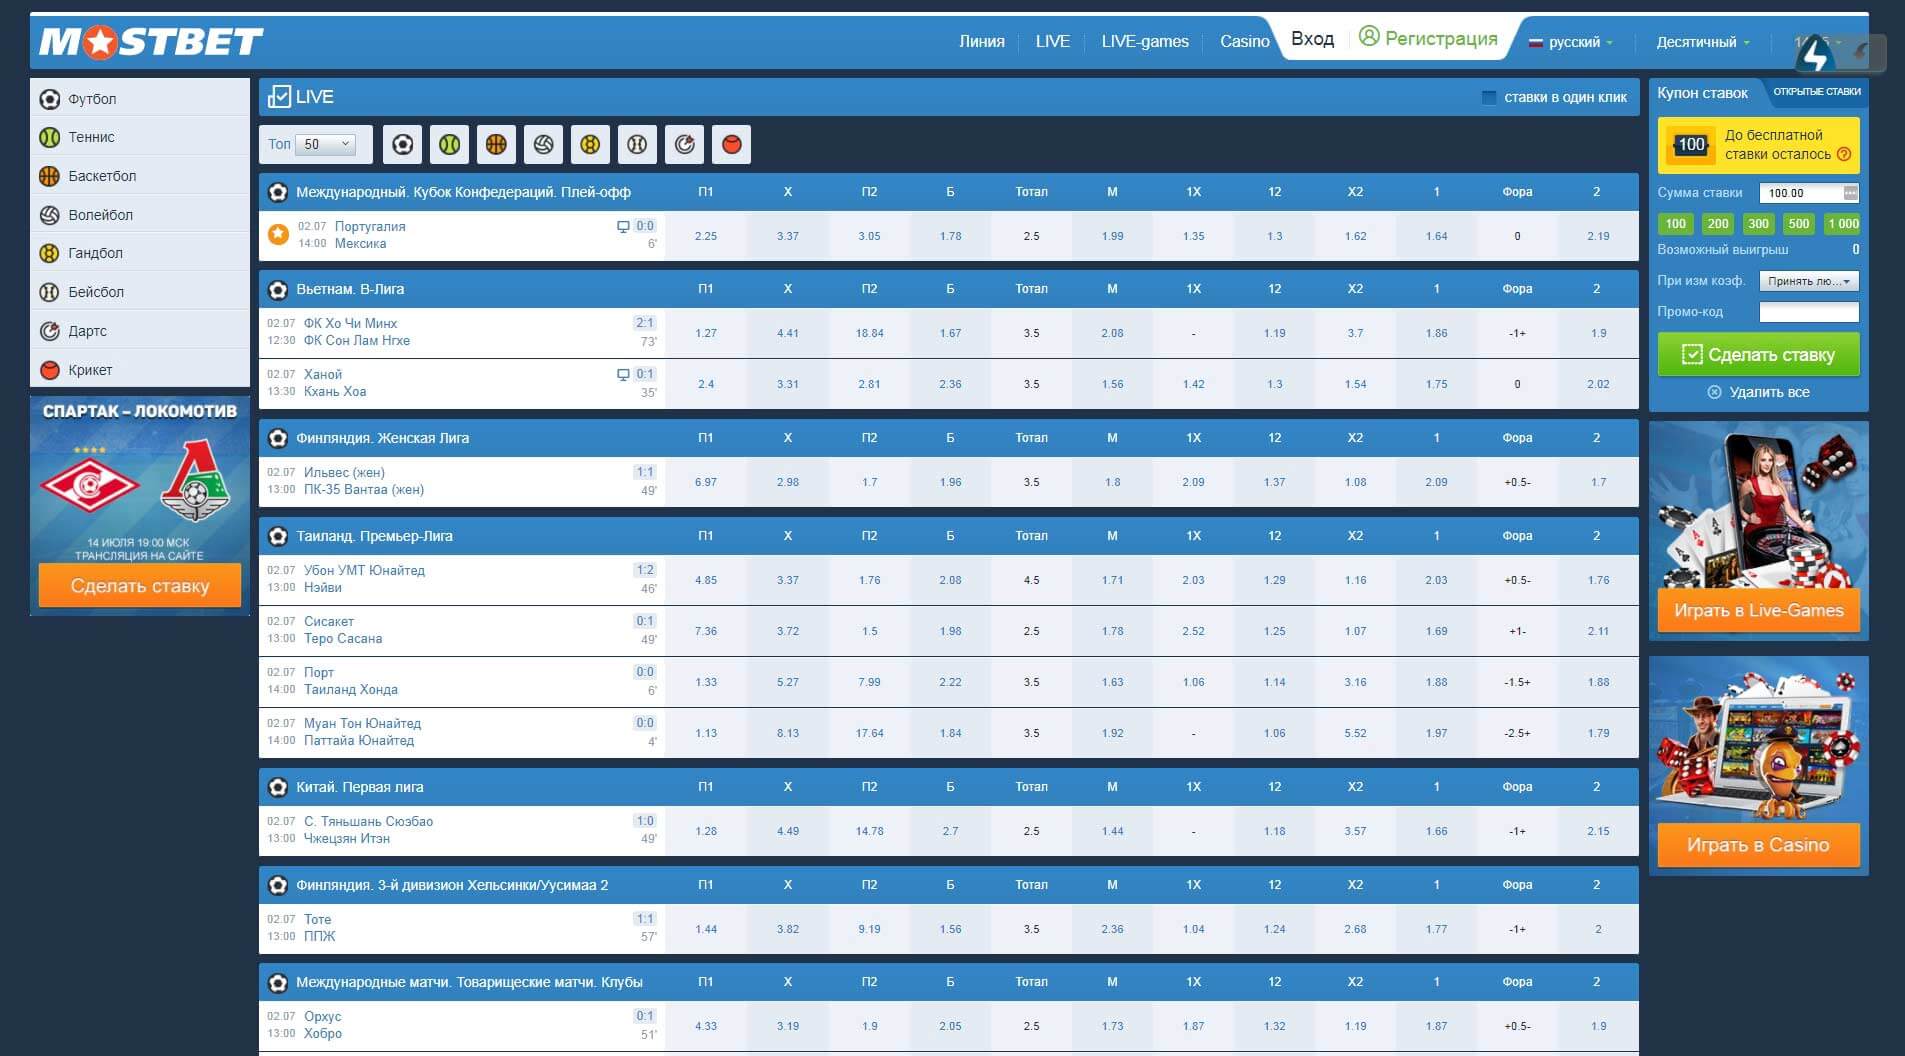Screen dimensions: 1905x1056
Task: Click the tennis ball icon next to Теннис
Action: (49, 137)
